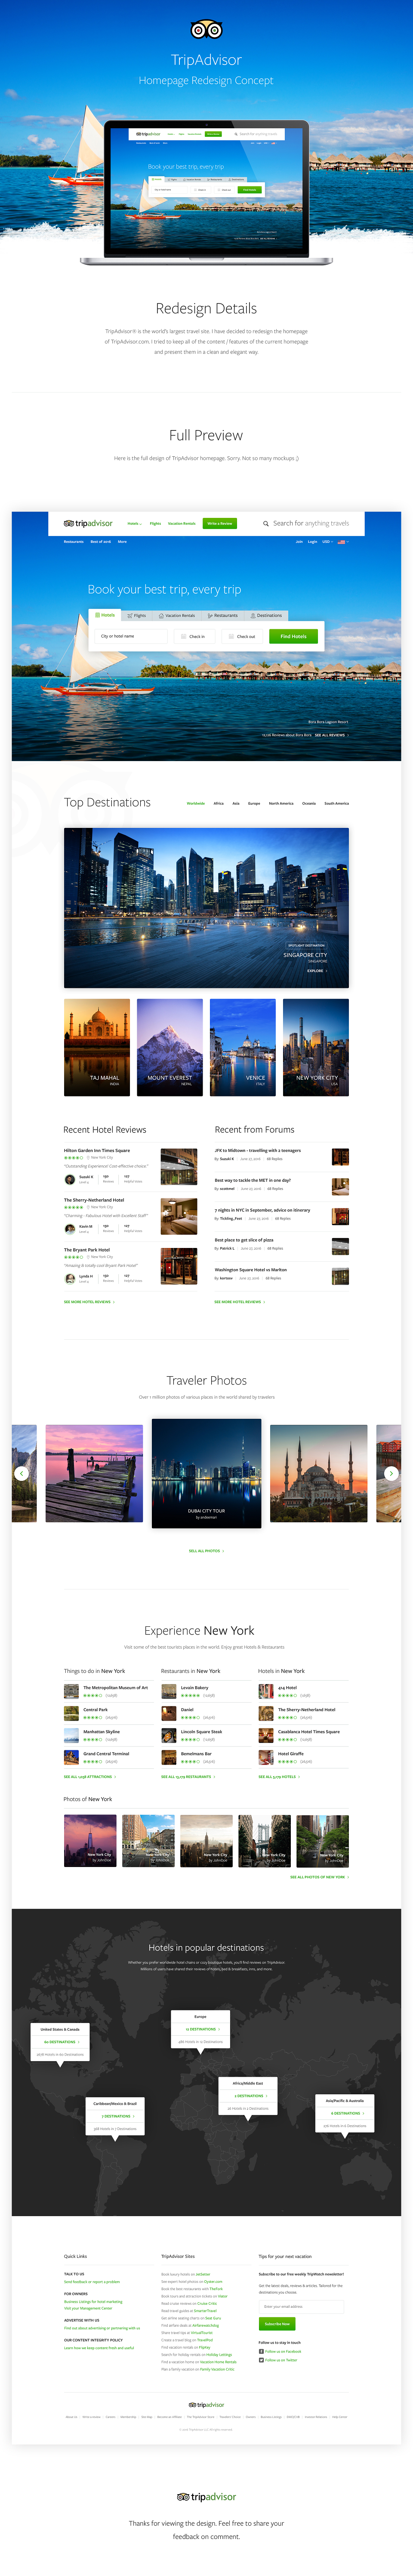Focus the Search for anything travels field
Viewport: 413px width, 2576px height.
click(x=311, y=523)
